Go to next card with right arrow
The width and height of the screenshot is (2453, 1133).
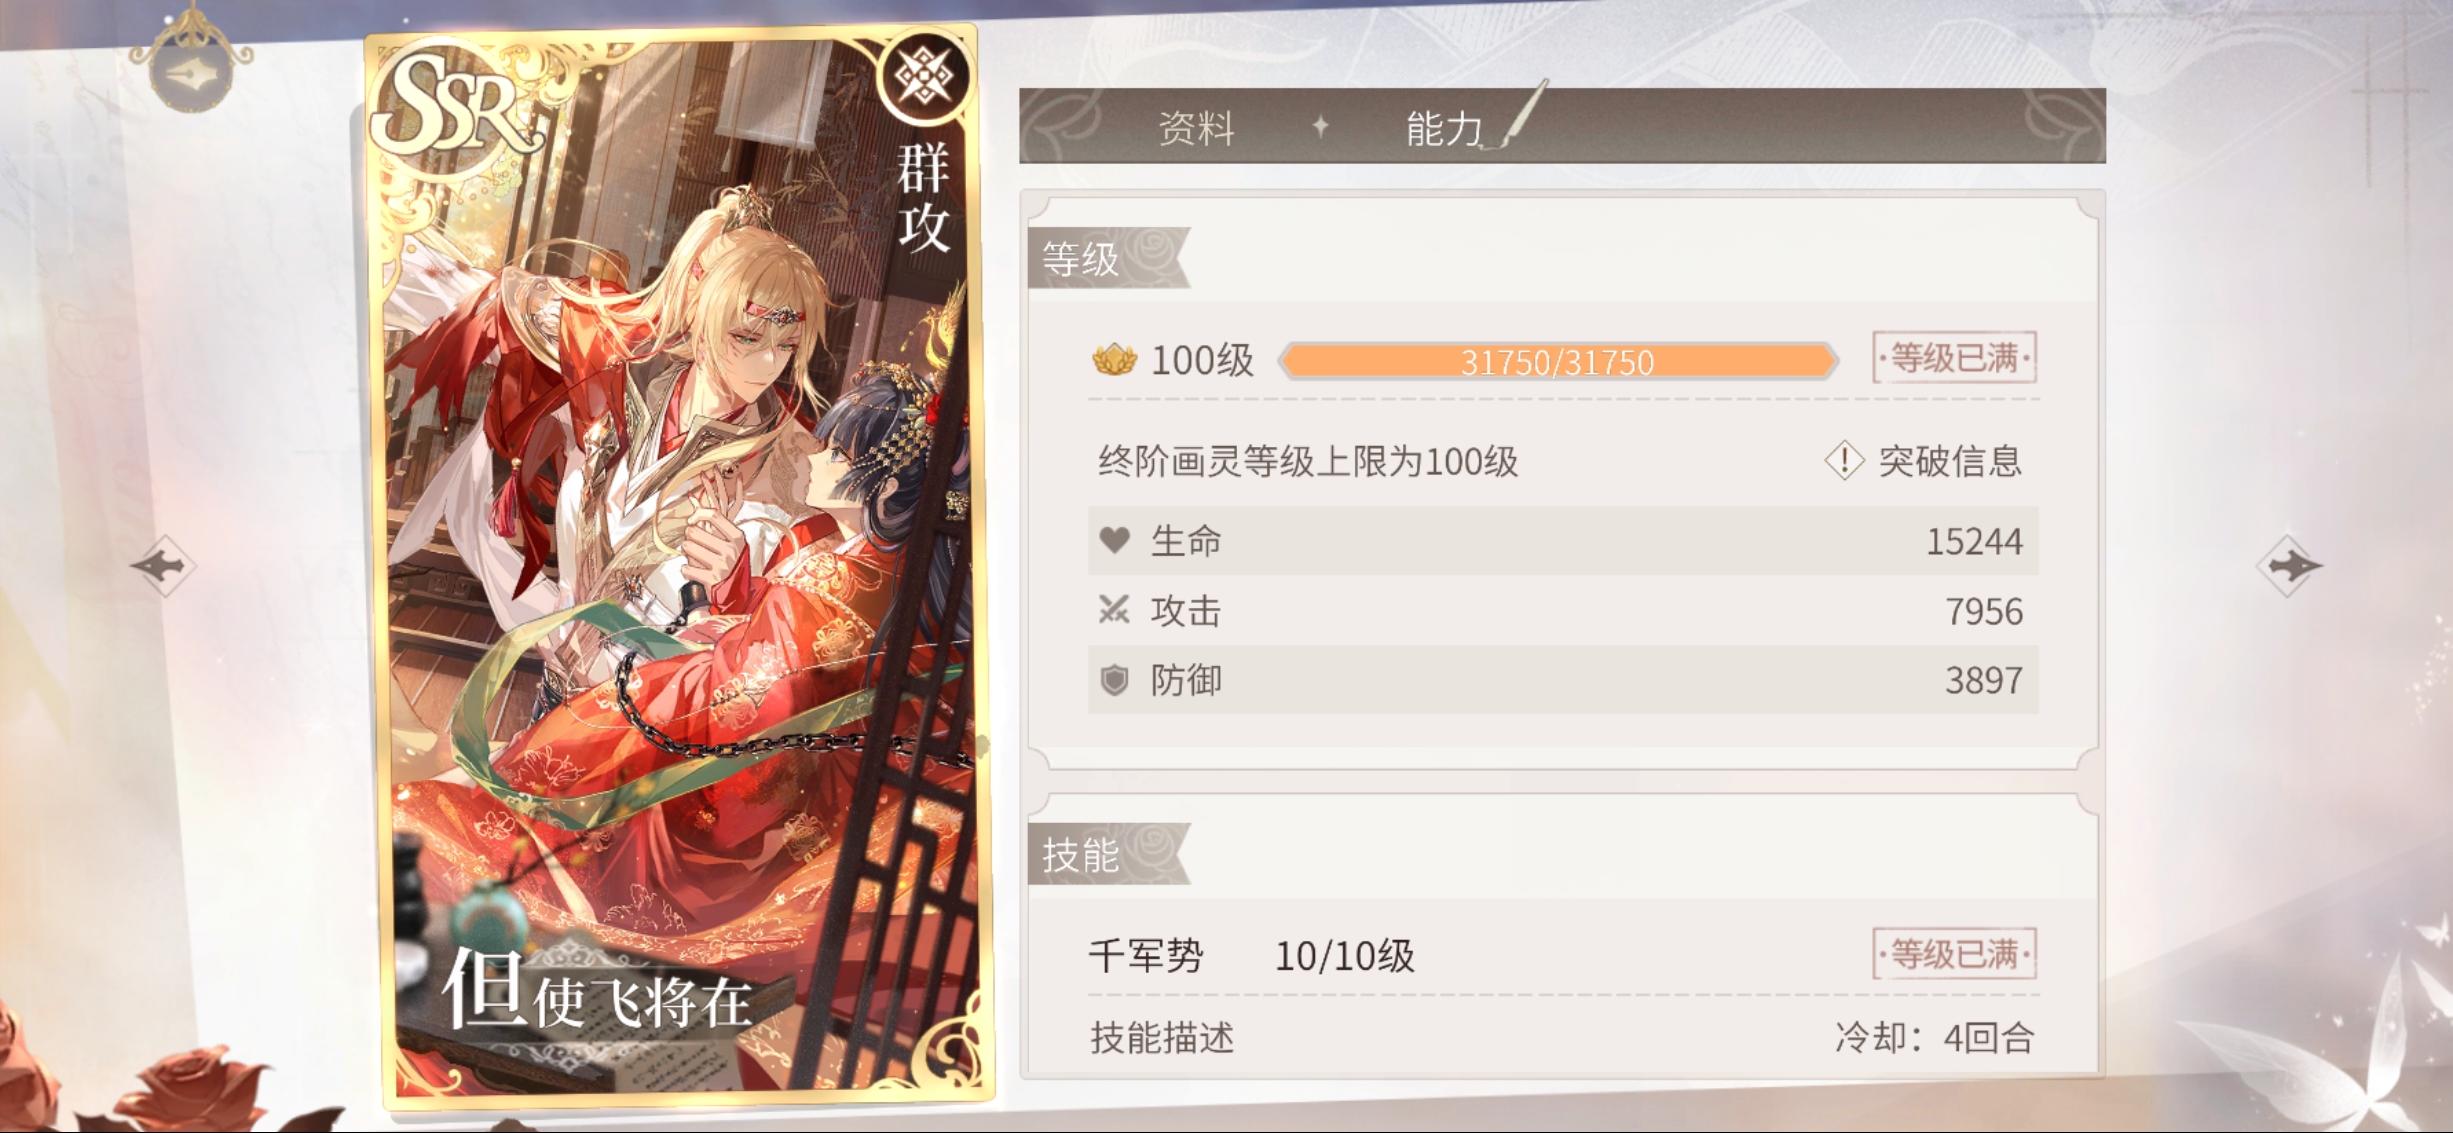(2288, 566)
